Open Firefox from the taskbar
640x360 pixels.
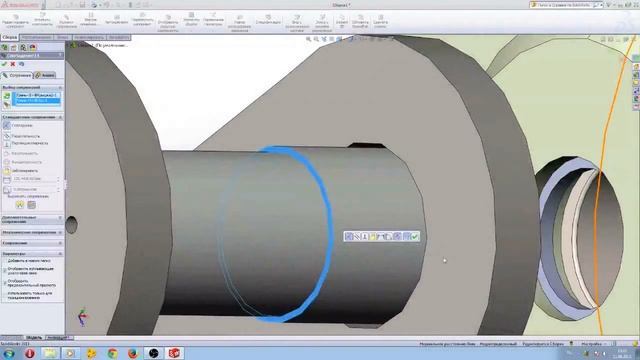coord(133,353)
